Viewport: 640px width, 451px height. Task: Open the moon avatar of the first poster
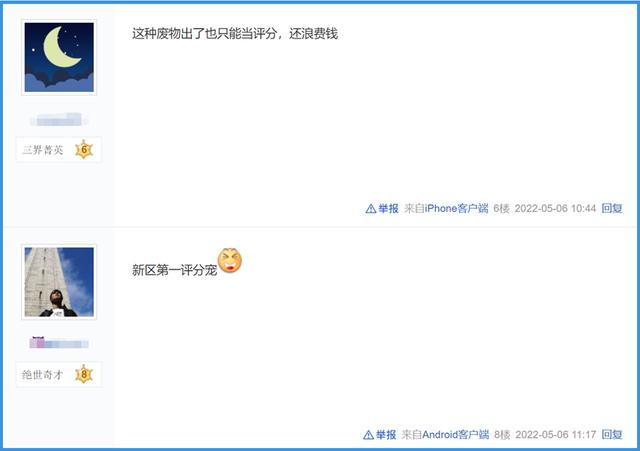59,57
